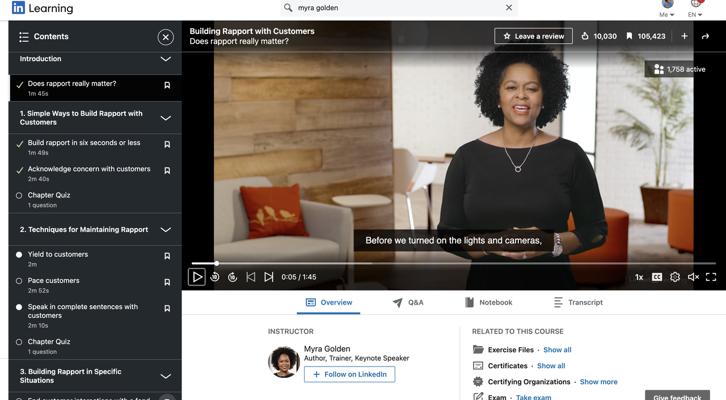Skip forward 10 seconds in video
The height and width of the screenshot is (400, 726).
coord(233,277)
